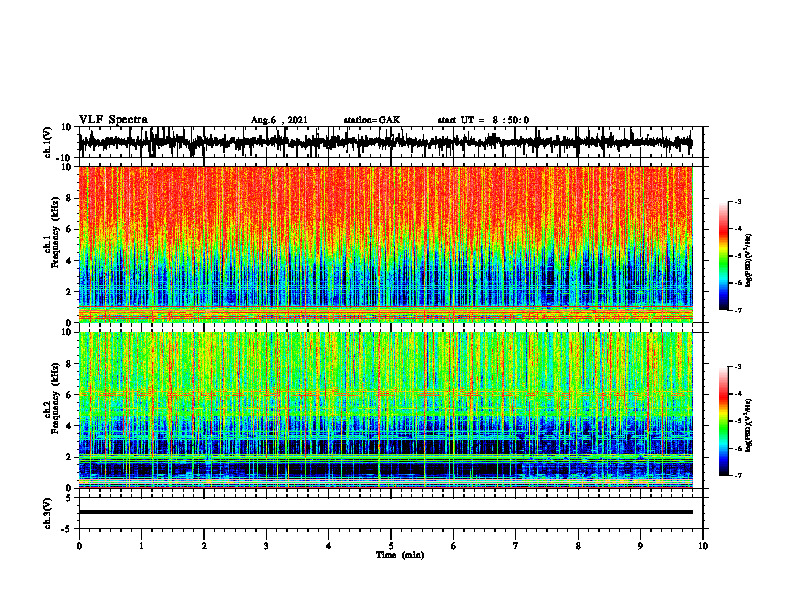
Task: Click the flat black ch.3 trace line
Action: pyautogui.click(x=385, y=512)
